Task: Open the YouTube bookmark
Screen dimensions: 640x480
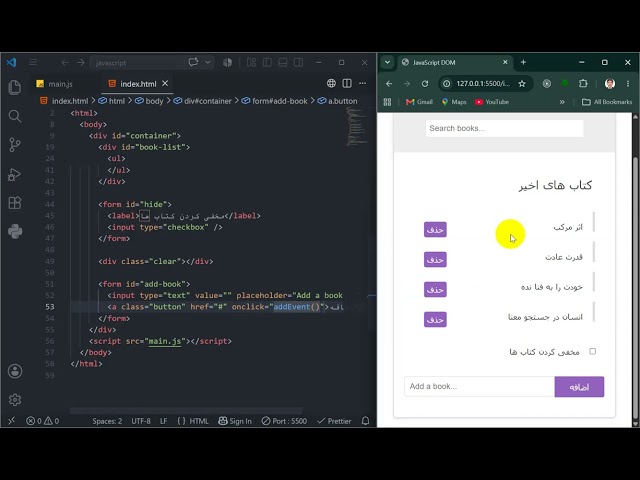Action: pos(491,102)
